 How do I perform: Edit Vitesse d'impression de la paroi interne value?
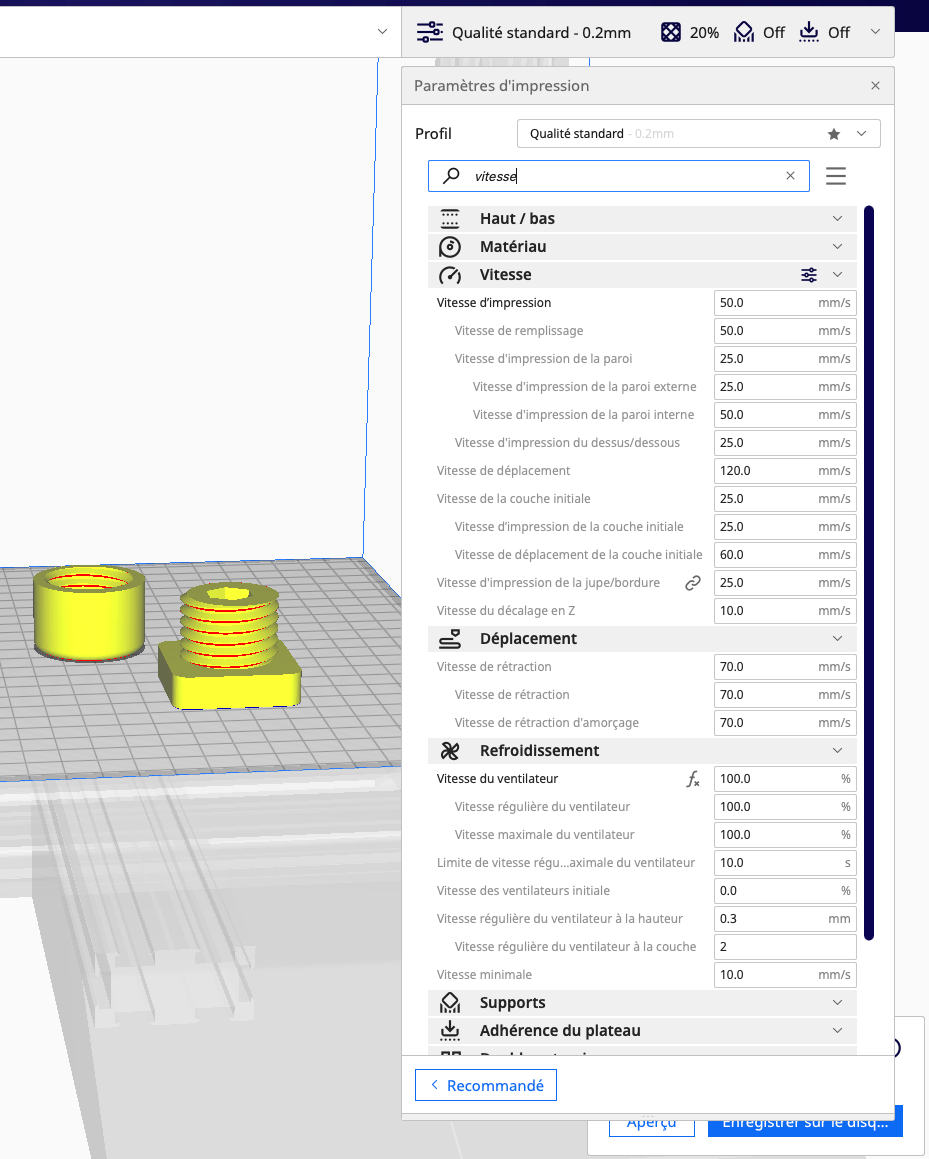coord(785,415)
